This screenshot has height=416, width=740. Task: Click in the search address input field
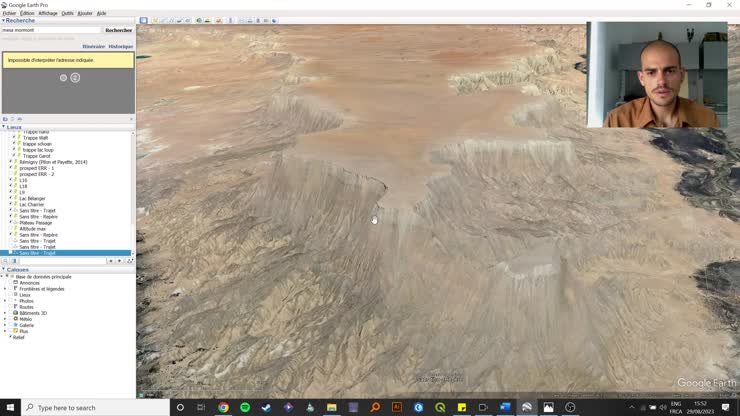click(x=50, y=30)
